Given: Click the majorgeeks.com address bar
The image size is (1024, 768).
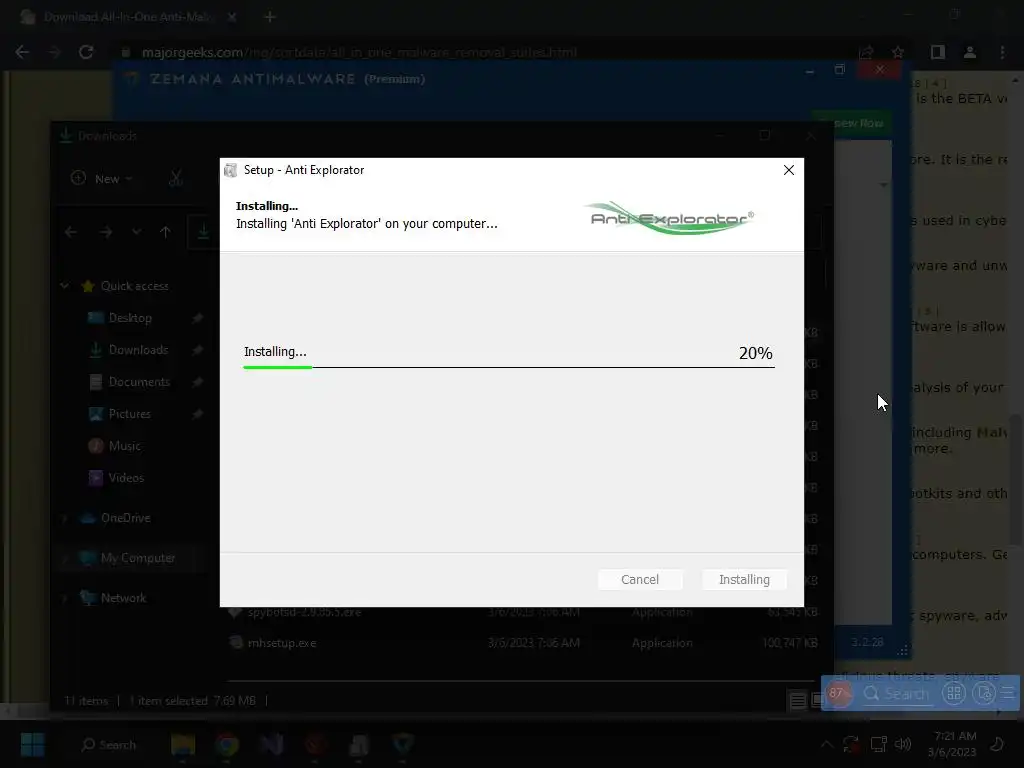Looking at the screenshot, I should pos(483,52).
